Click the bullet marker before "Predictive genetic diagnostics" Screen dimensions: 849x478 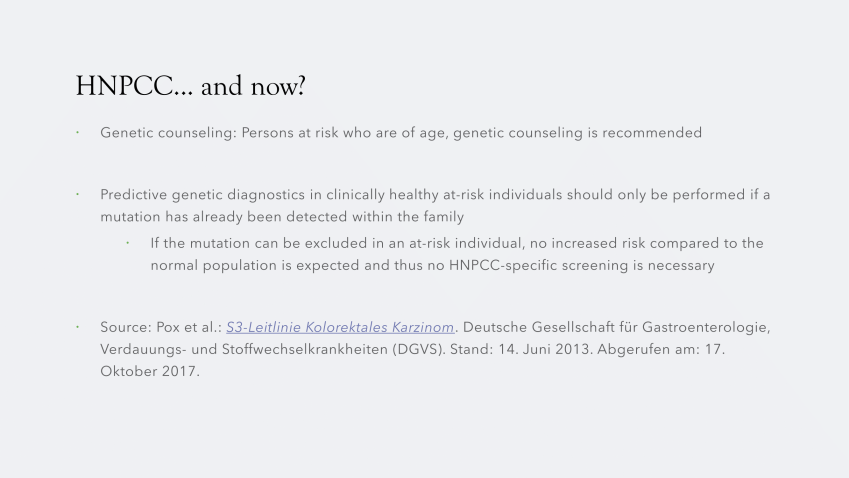tap(79, 195)
